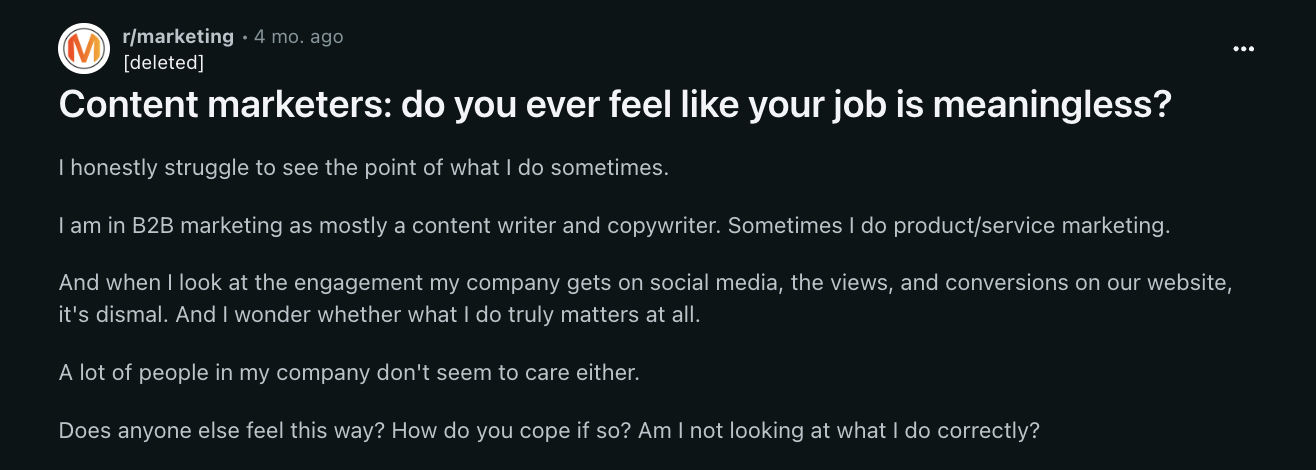Click the [deleted] author label
Viewport: 1316px width, 470px height.
pyautogui.click(x=162, y=63)
